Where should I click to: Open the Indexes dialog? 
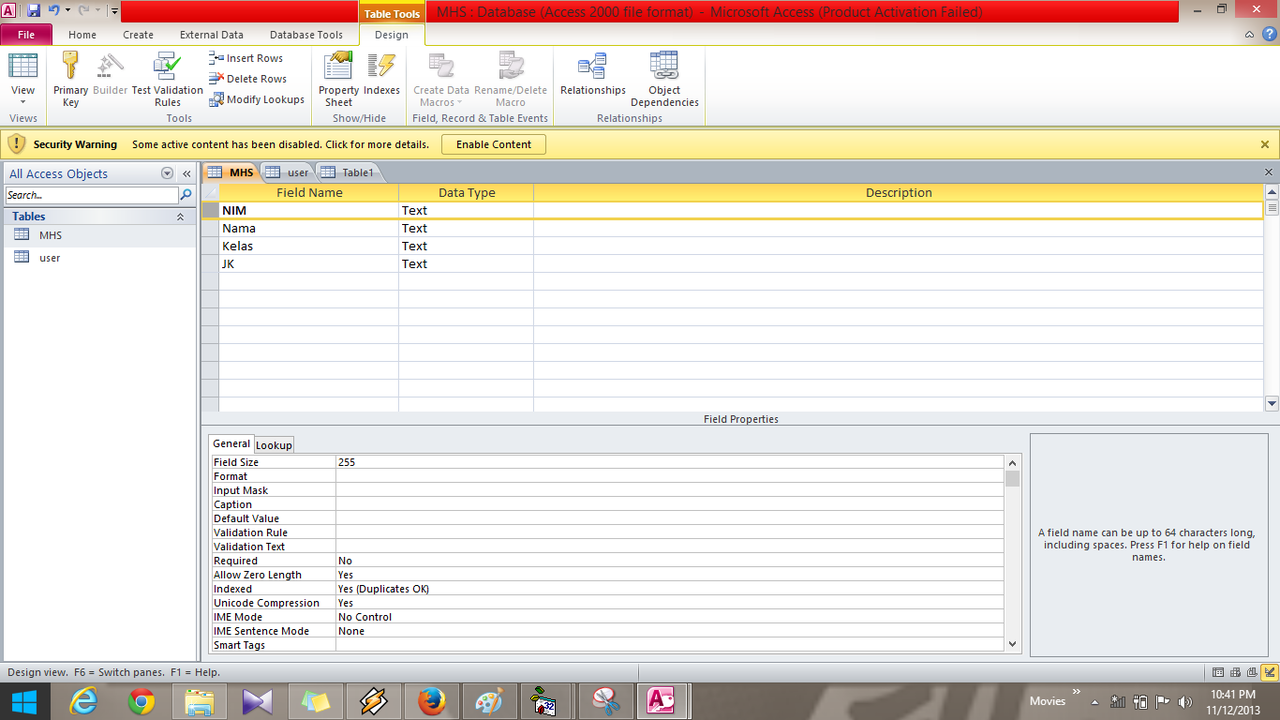click(381, 78)
